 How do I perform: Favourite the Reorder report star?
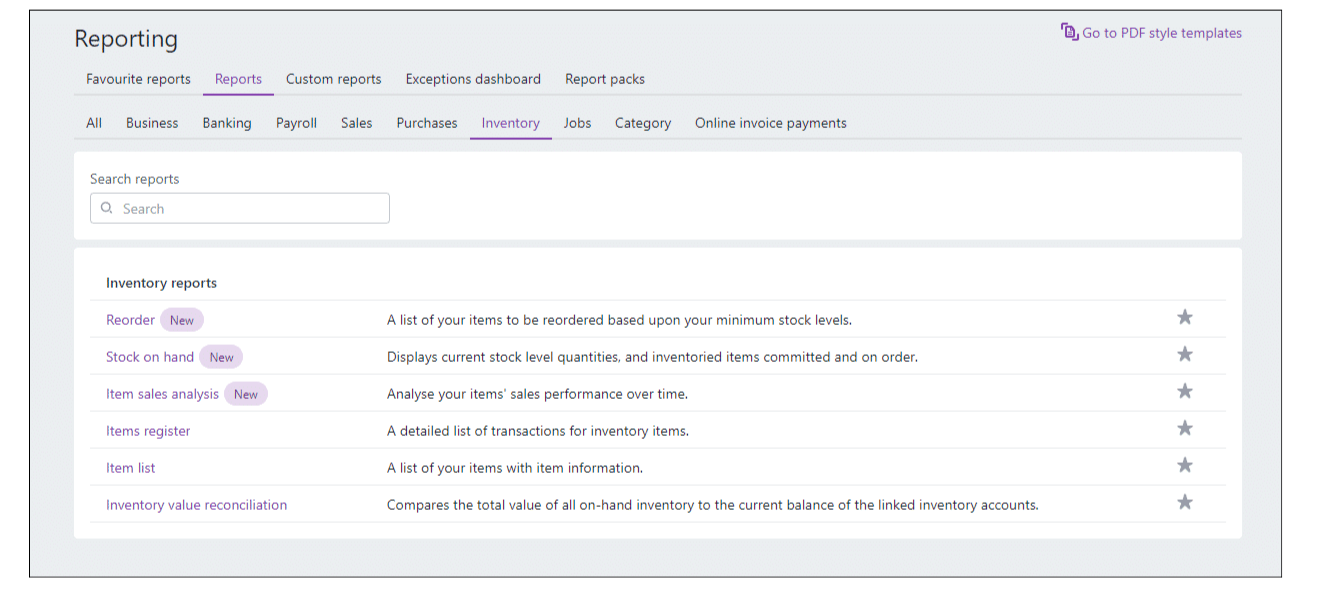tap(1185, 317)
